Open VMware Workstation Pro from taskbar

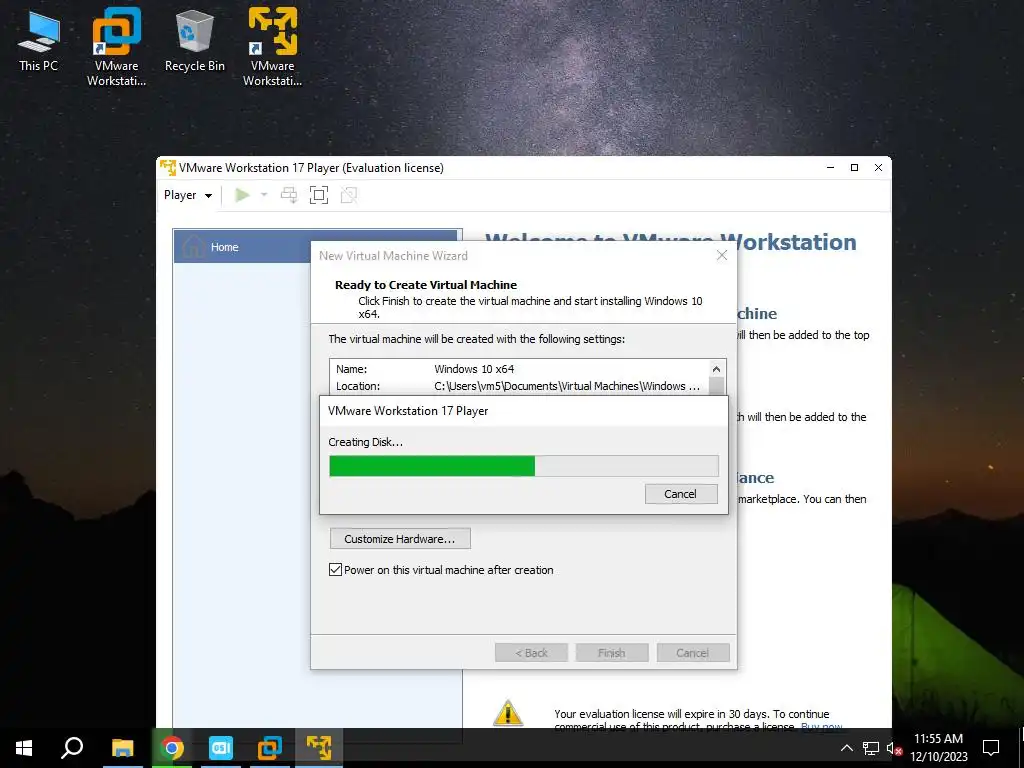pos(270,748)
